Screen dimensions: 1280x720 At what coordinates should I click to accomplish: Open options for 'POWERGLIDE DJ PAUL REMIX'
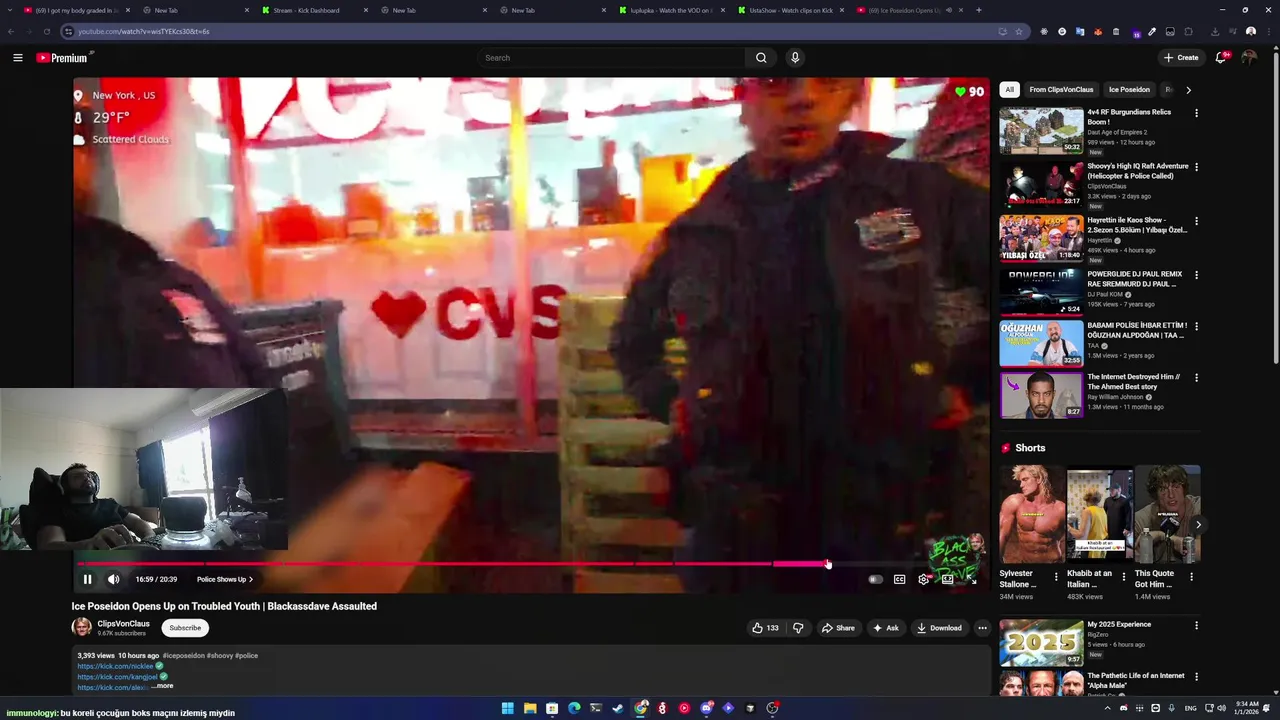click(x=1196, y=275)
